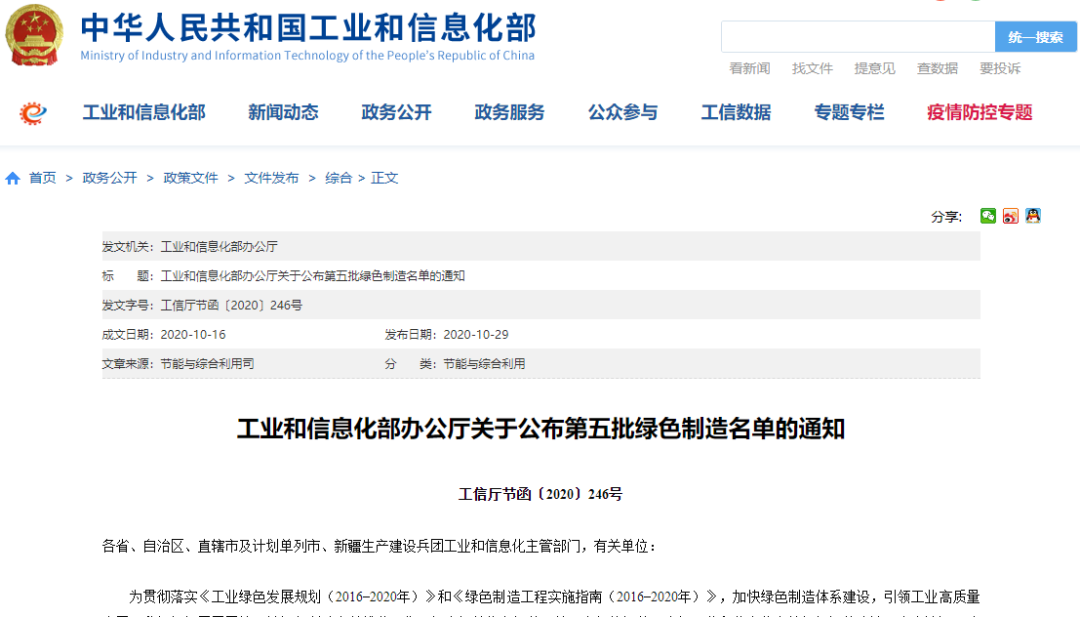Image resolution: width=1080 pixels, height=617 pixels.
Task: Open the 政务服务 menu item
Action: pyautogui.click(x=509, y=113)
